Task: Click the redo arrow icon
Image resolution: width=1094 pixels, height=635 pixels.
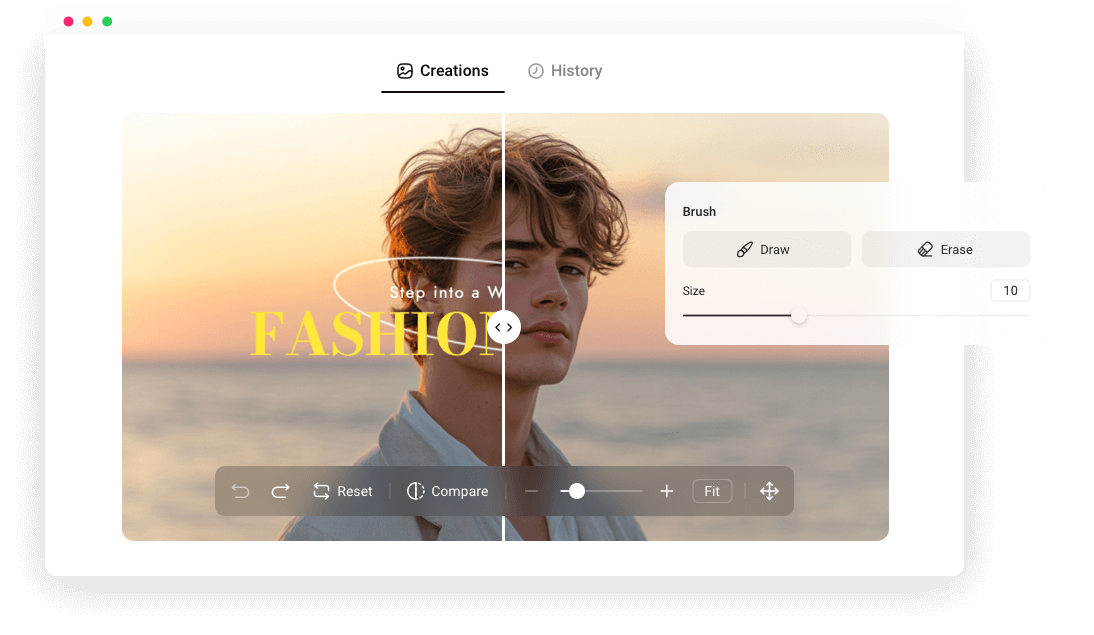Action: [280, 491]
